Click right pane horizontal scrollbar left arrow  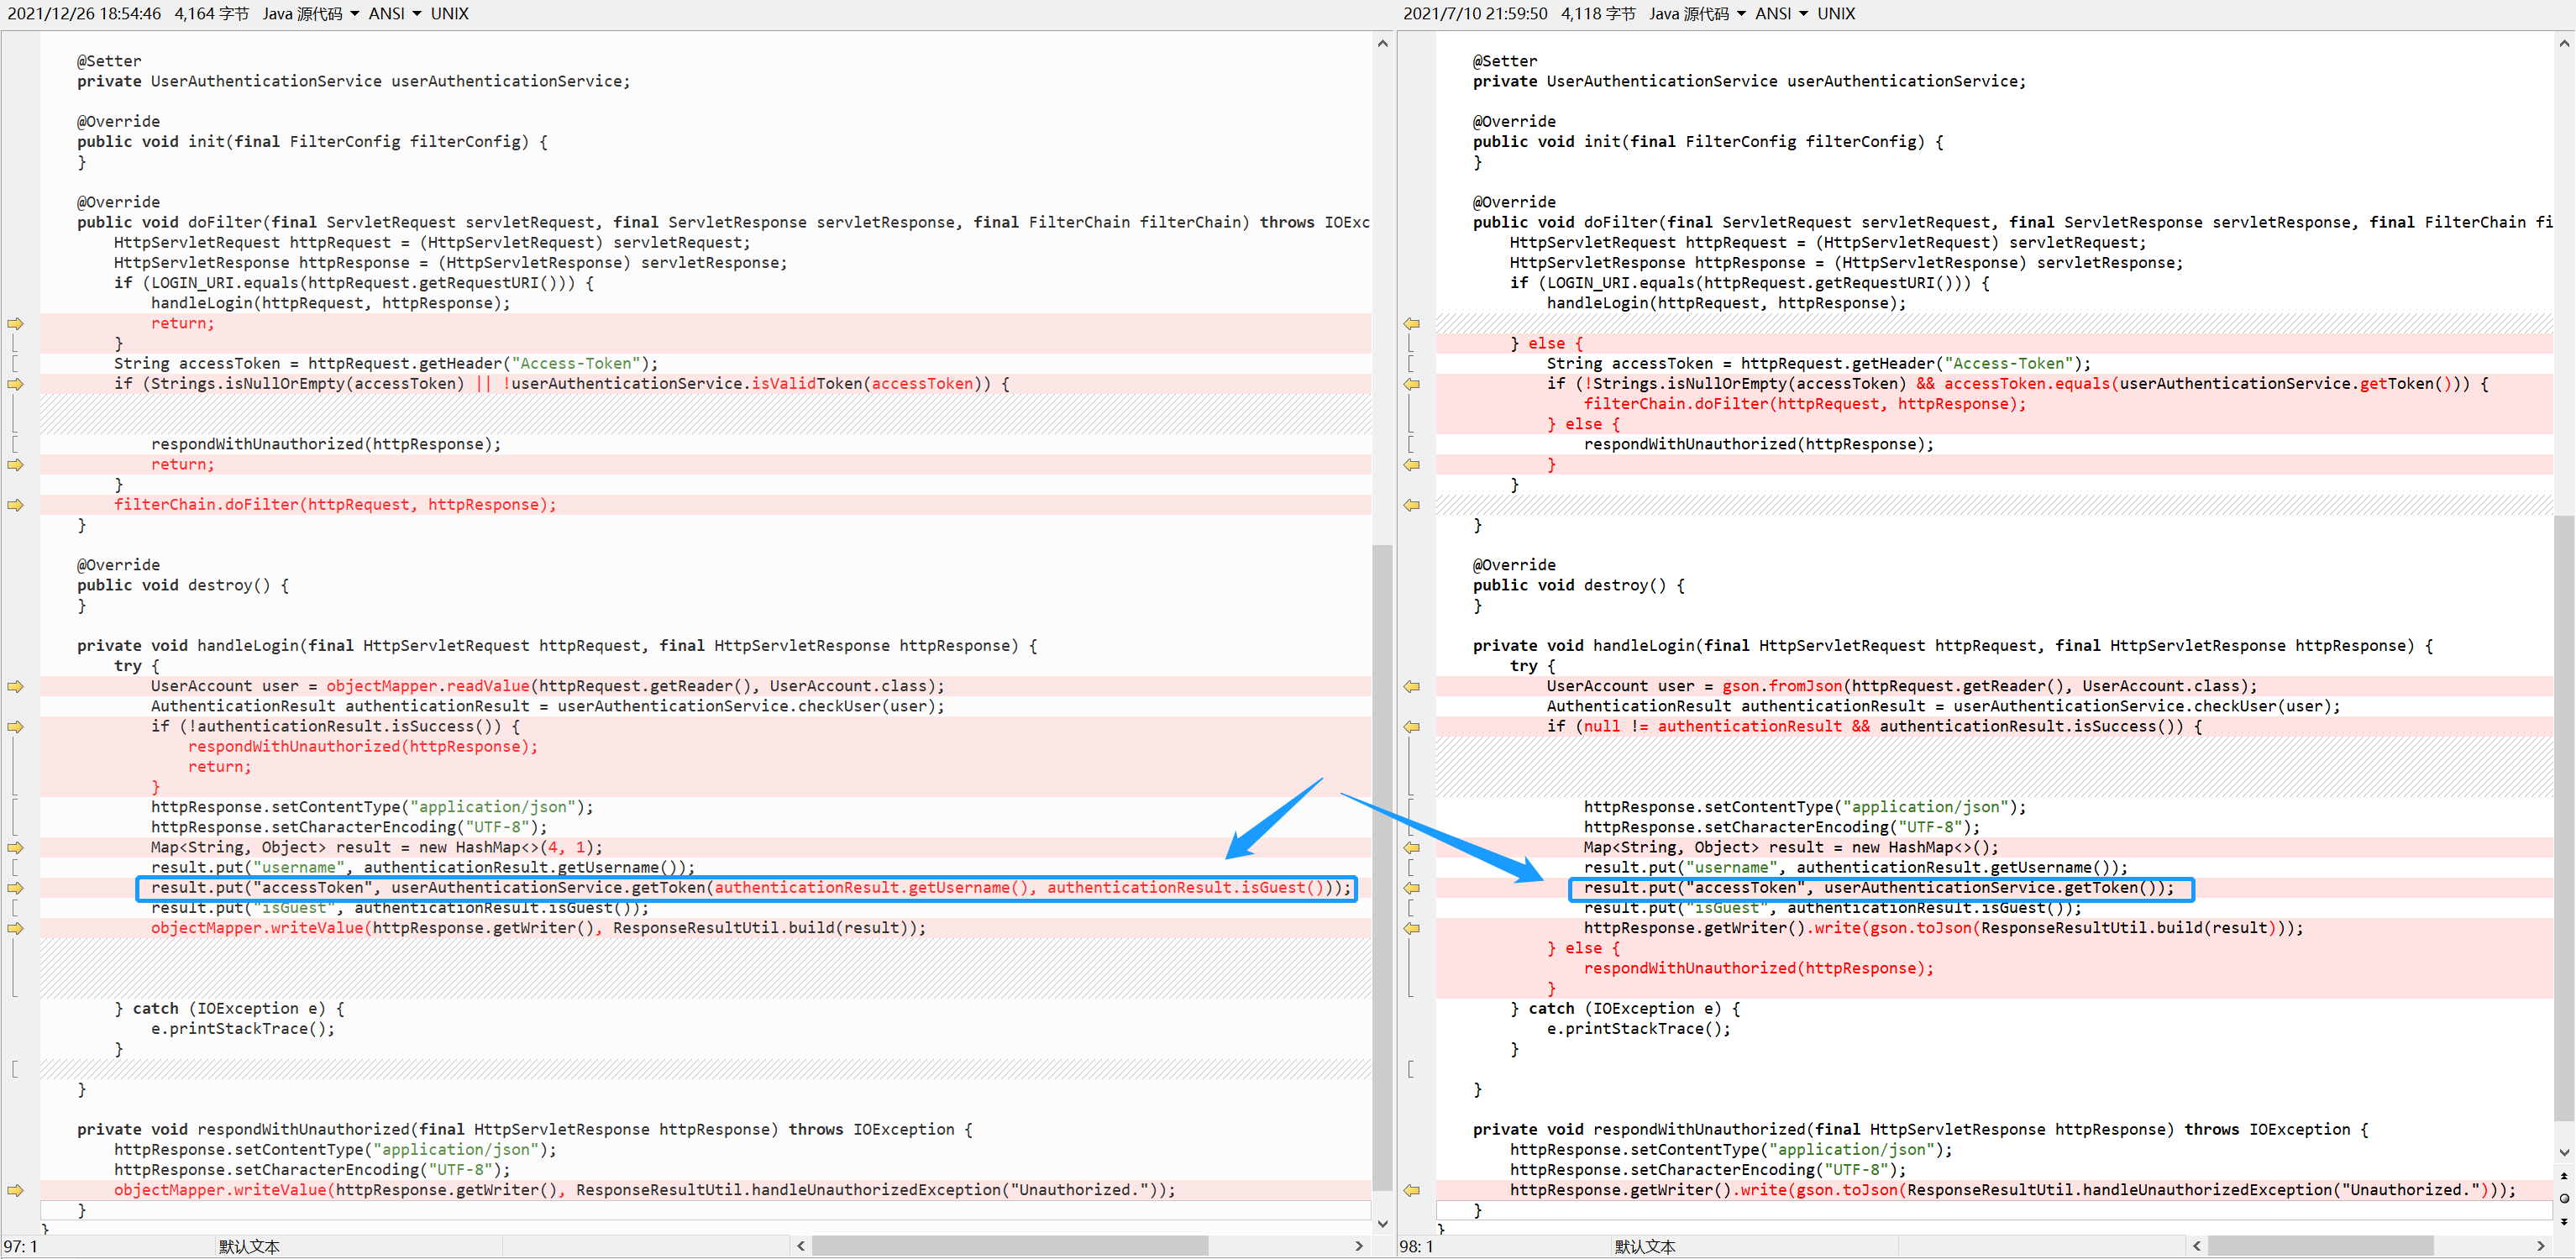click(2196, 1246)
